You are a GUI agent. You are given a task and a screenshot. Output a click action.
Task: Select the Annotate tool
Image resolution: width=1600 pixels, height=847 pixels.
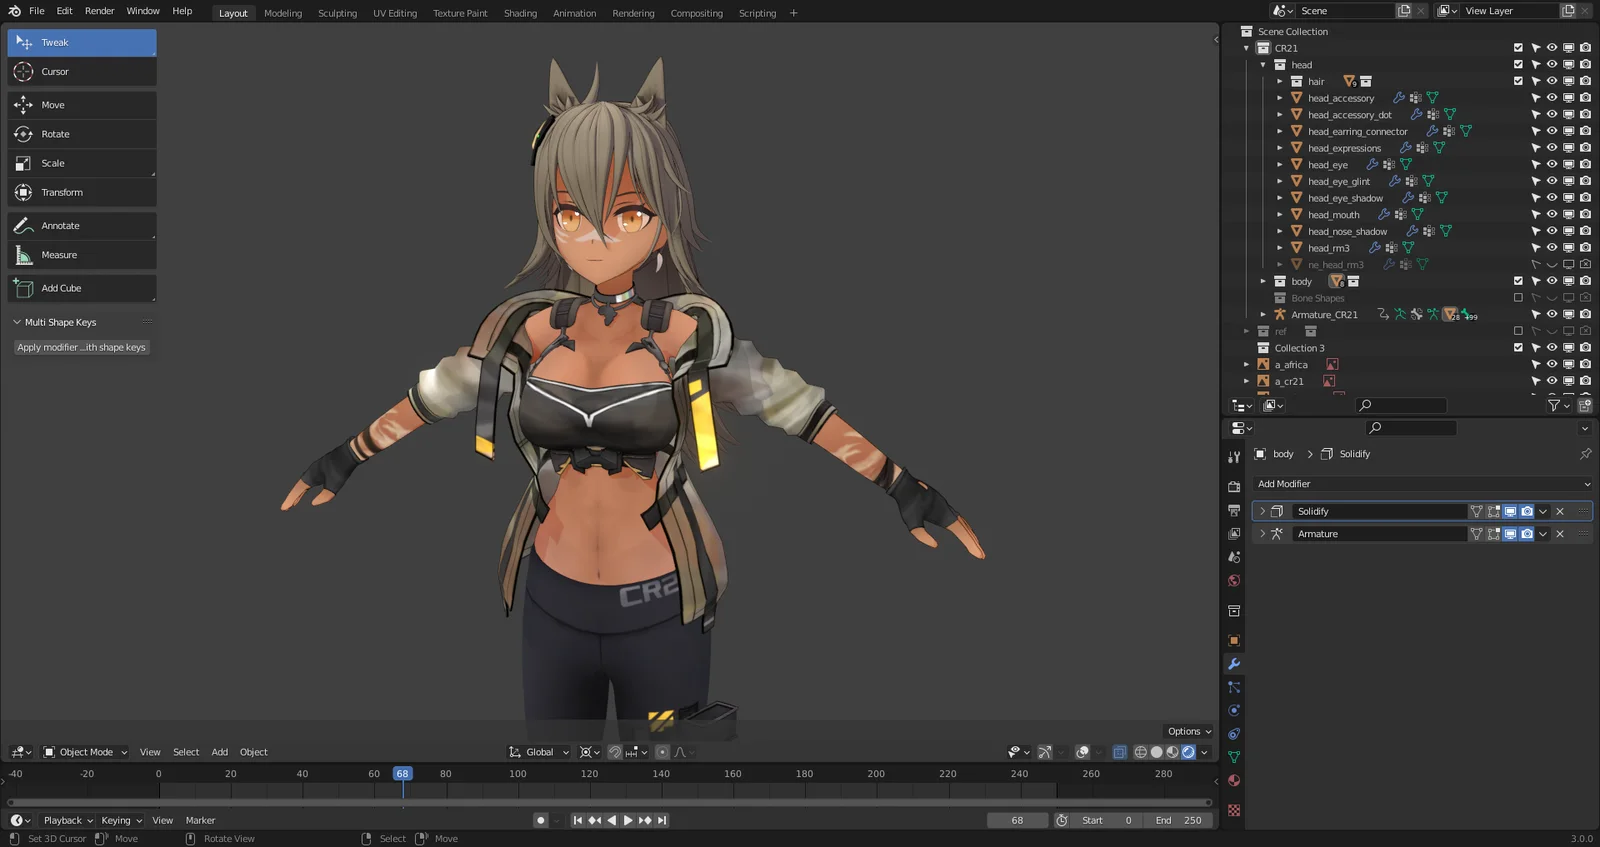(82, 226)
